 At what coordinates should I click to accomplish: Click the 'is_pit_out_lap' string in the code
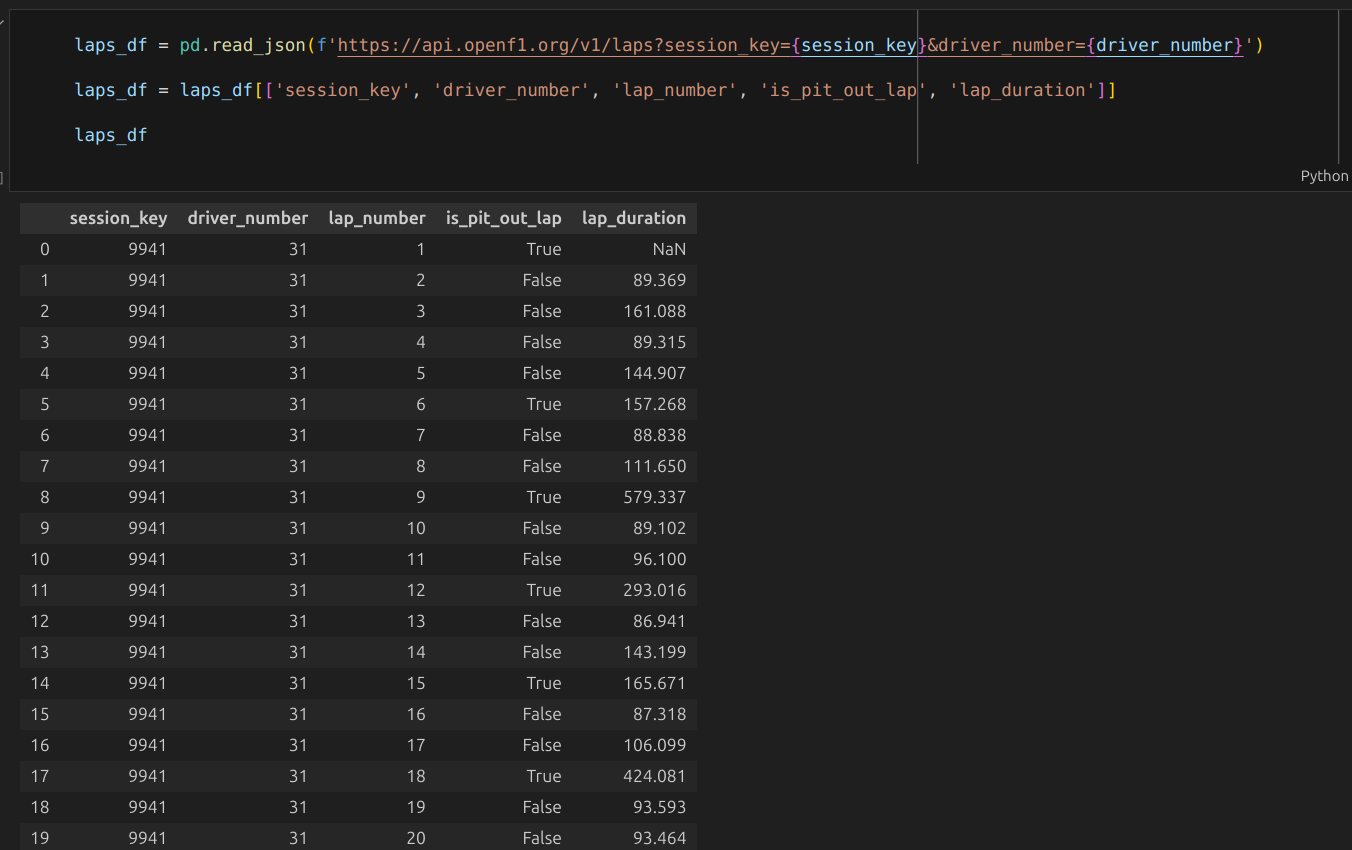[x=844, y=90]
